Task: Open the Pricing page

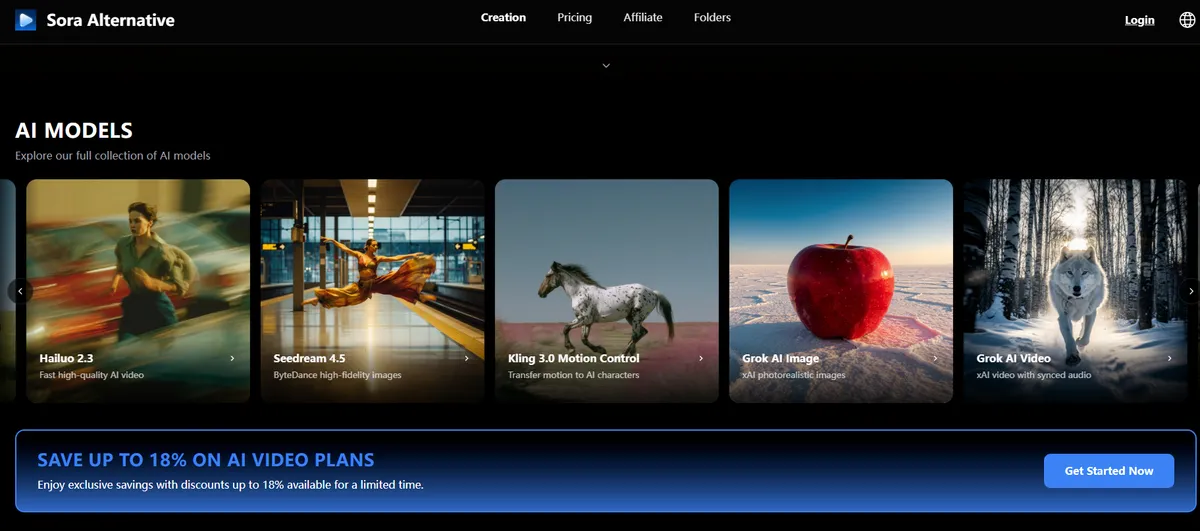Action: [x=574, y=18]
